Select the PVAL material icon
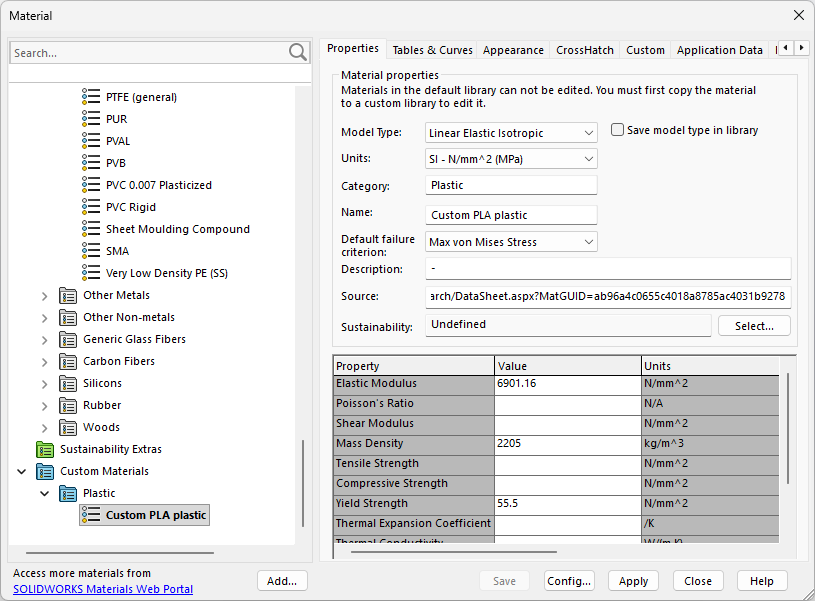815x601 pixels. click(91, 141)
